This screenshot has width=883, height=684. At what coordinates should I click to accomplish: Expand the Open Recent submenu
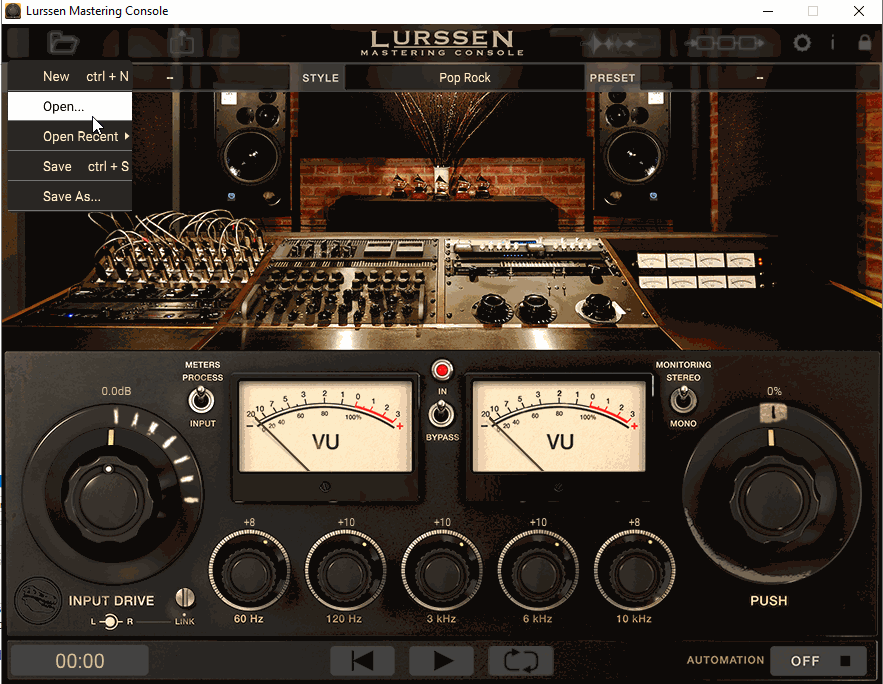[x=70, y=137]
